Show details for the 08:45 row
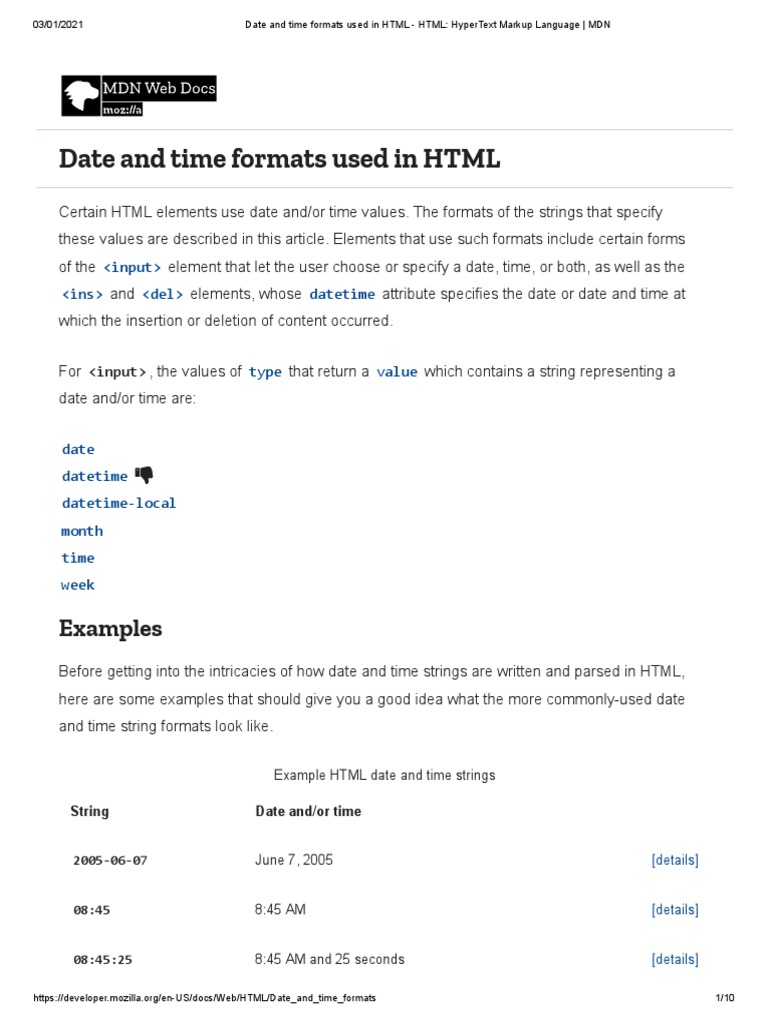Viewport: 768px width, 1024px height. click(674, 910)
